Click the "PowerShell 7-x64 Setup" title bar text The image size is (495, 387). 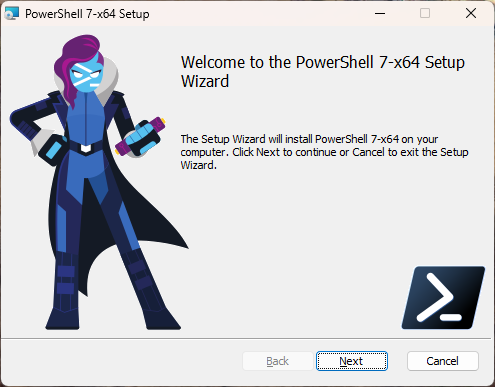(87, 14)
